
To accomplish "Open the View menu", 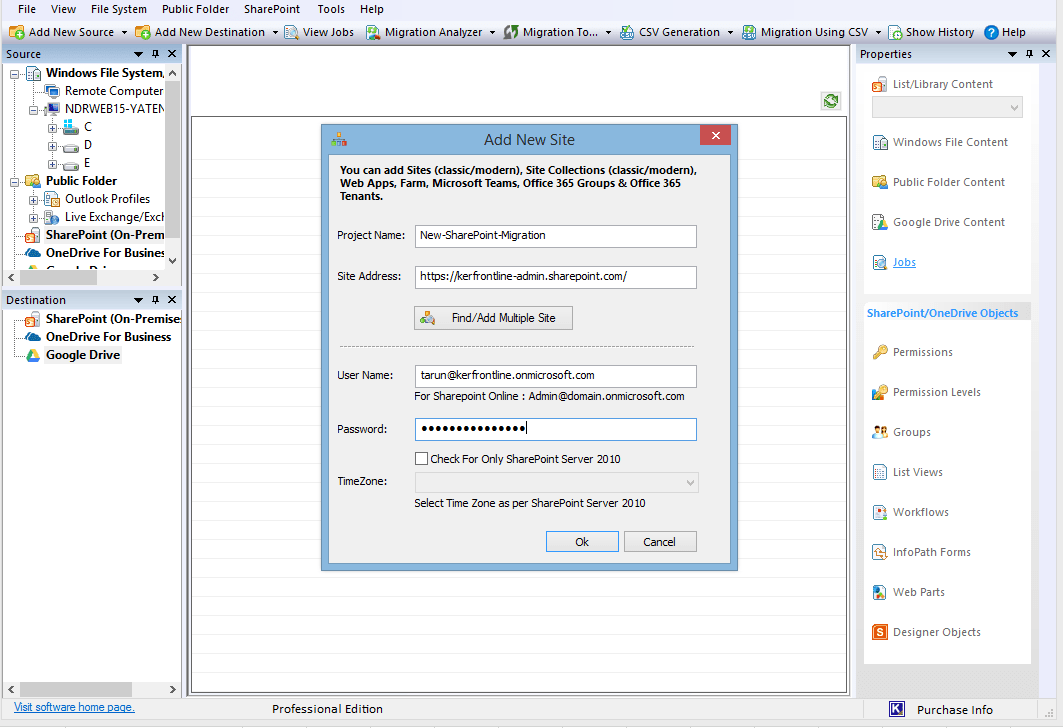I will click(64, 9).
